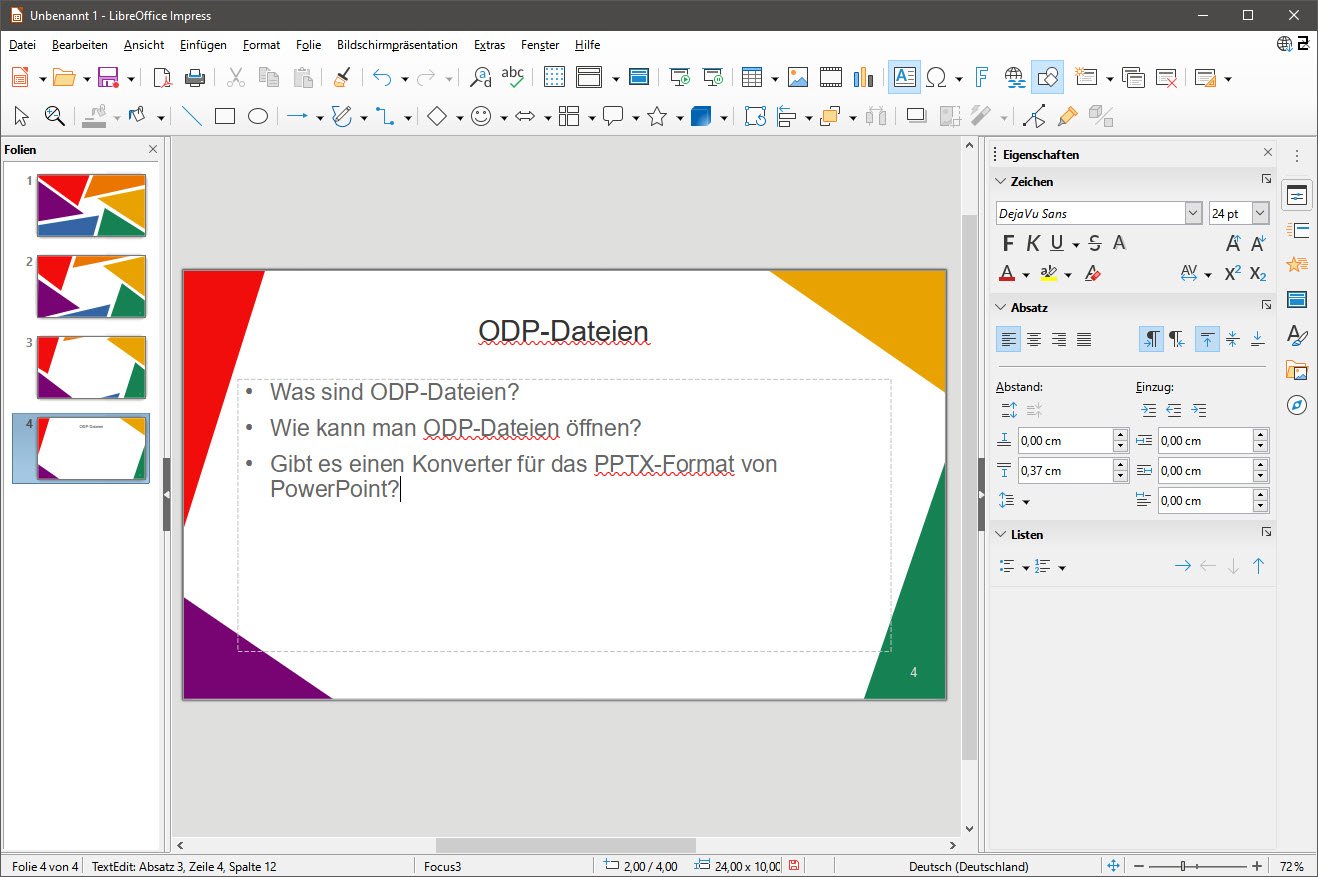The image size is (1318, 877).
Task: Select the Rectangle drawing tool
Action: [x=225, y=117]
